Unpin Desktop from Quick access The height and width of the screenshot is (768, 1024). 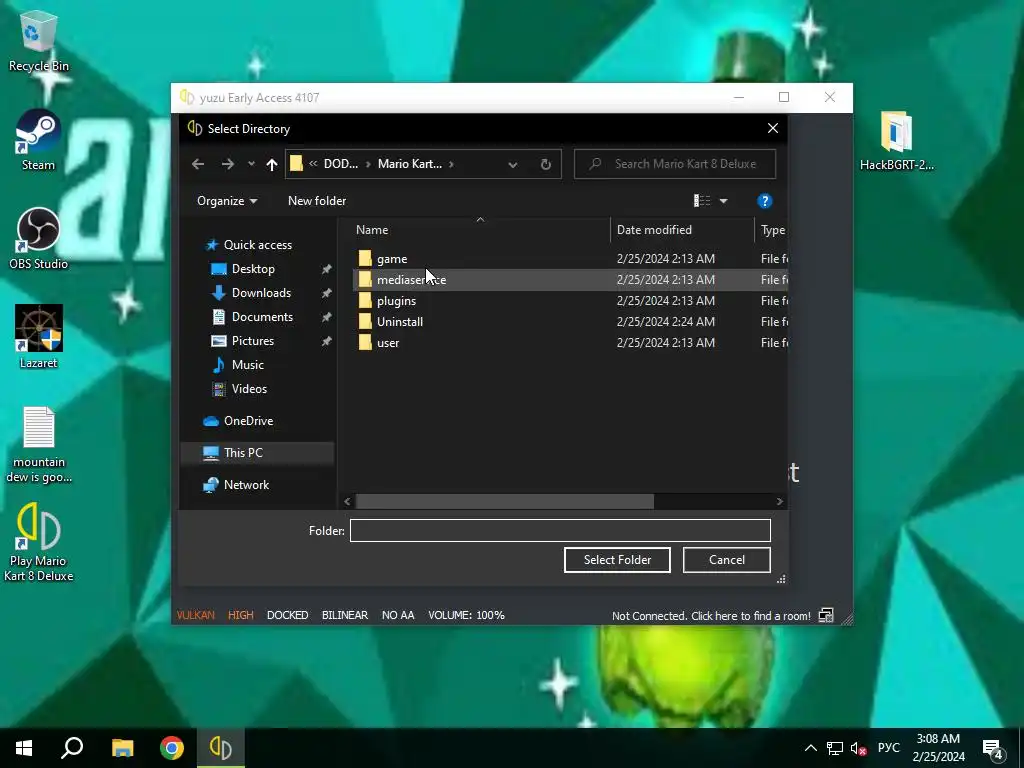(x=326, y=269)
